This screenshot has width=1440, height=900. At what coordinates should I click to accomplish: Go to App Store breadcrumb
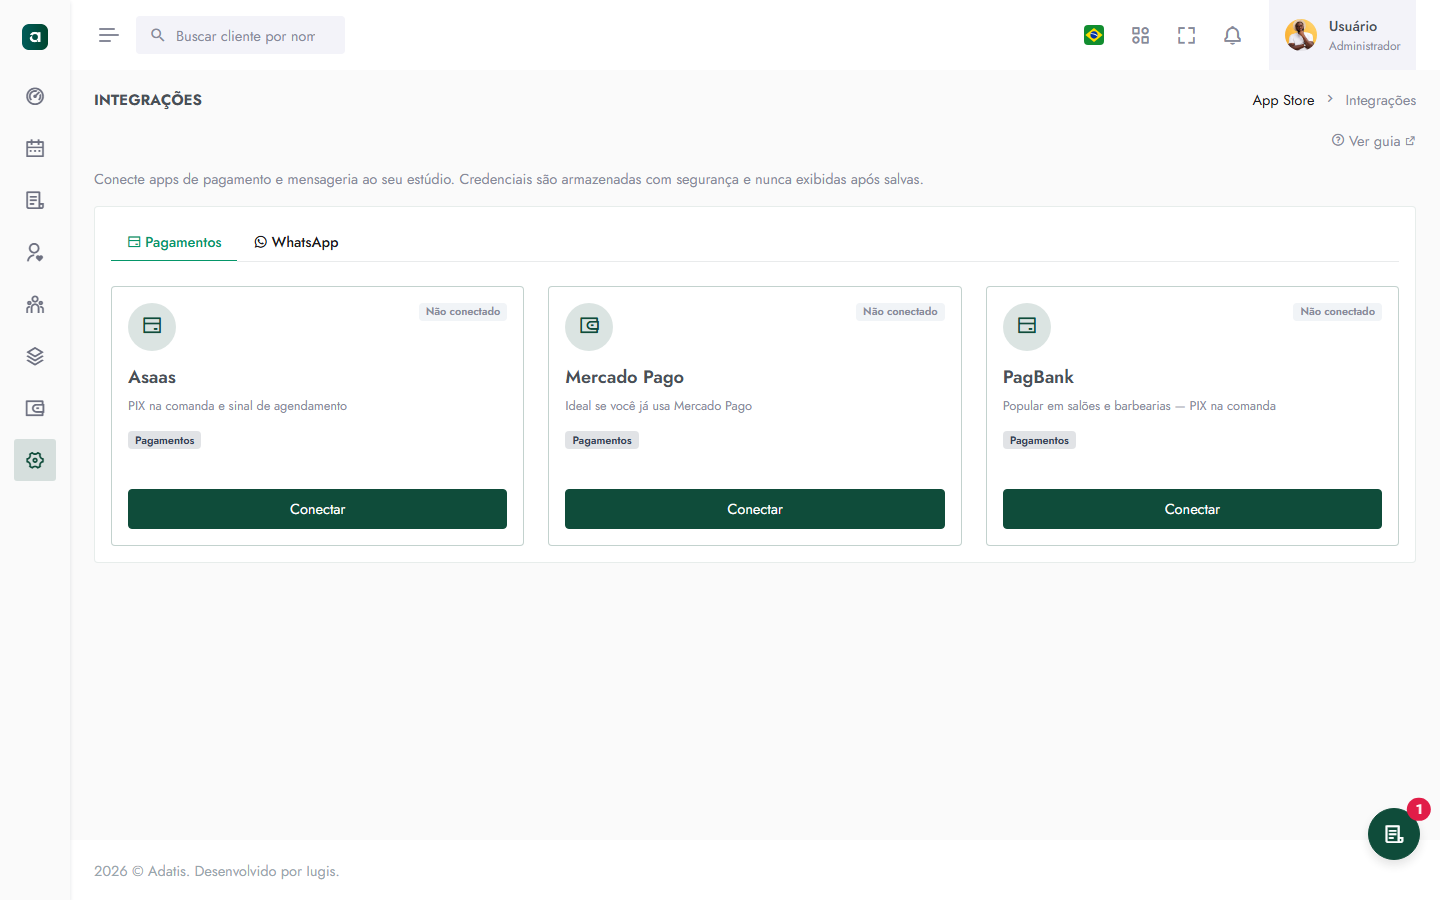pyautogui.click(x=1283, y=100)
